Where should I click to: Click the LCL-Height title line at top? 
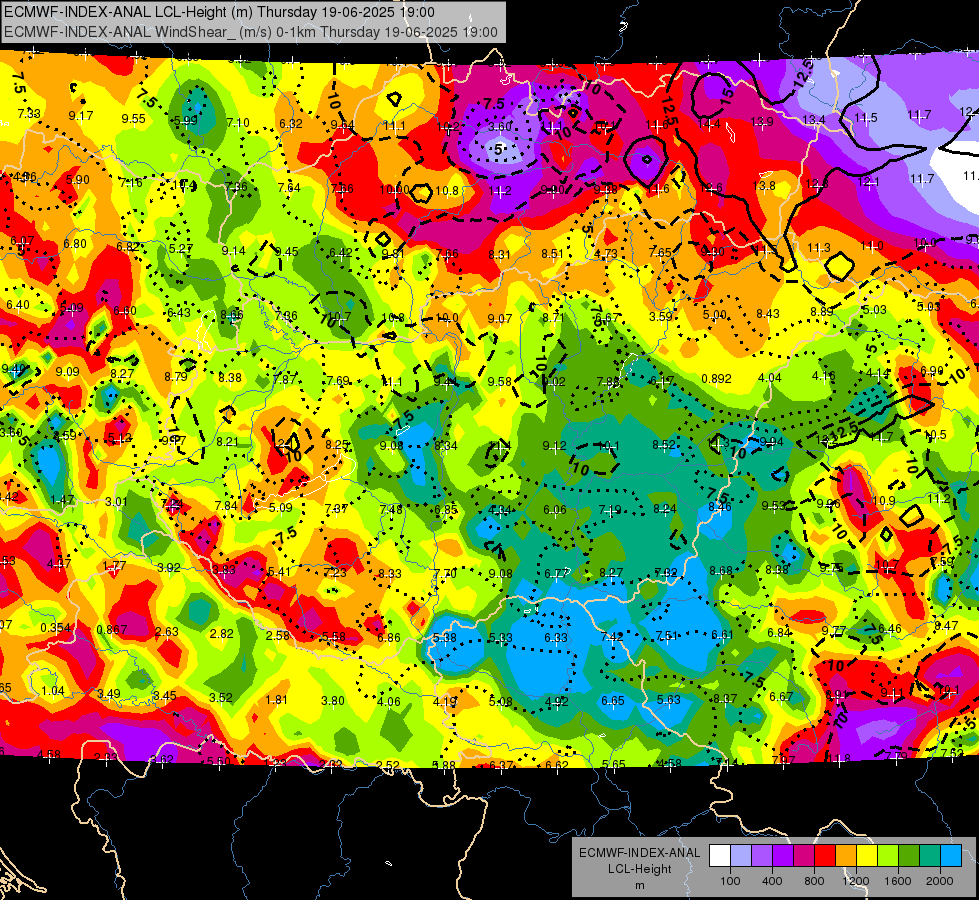(x=219, y=12)
